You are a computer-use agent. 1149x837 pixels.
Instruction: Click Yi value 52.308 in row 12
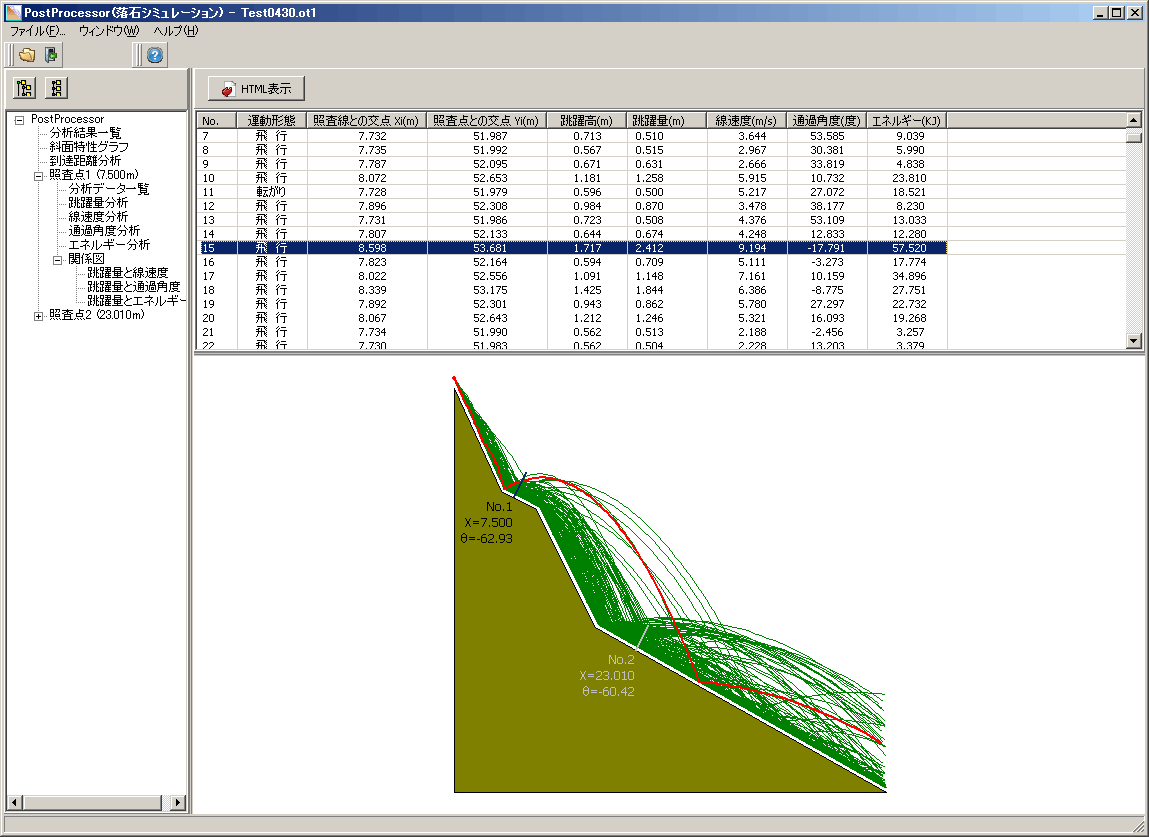click(490, 207)
